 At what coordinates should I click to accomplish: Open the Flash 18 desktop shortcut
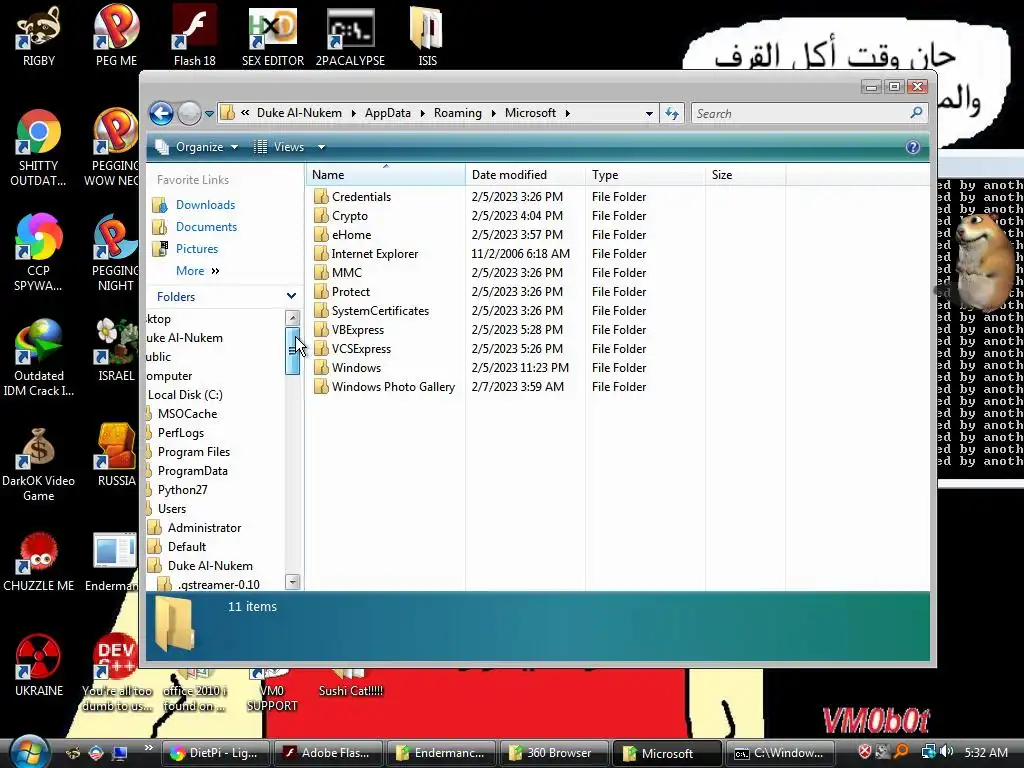point(195,36)
